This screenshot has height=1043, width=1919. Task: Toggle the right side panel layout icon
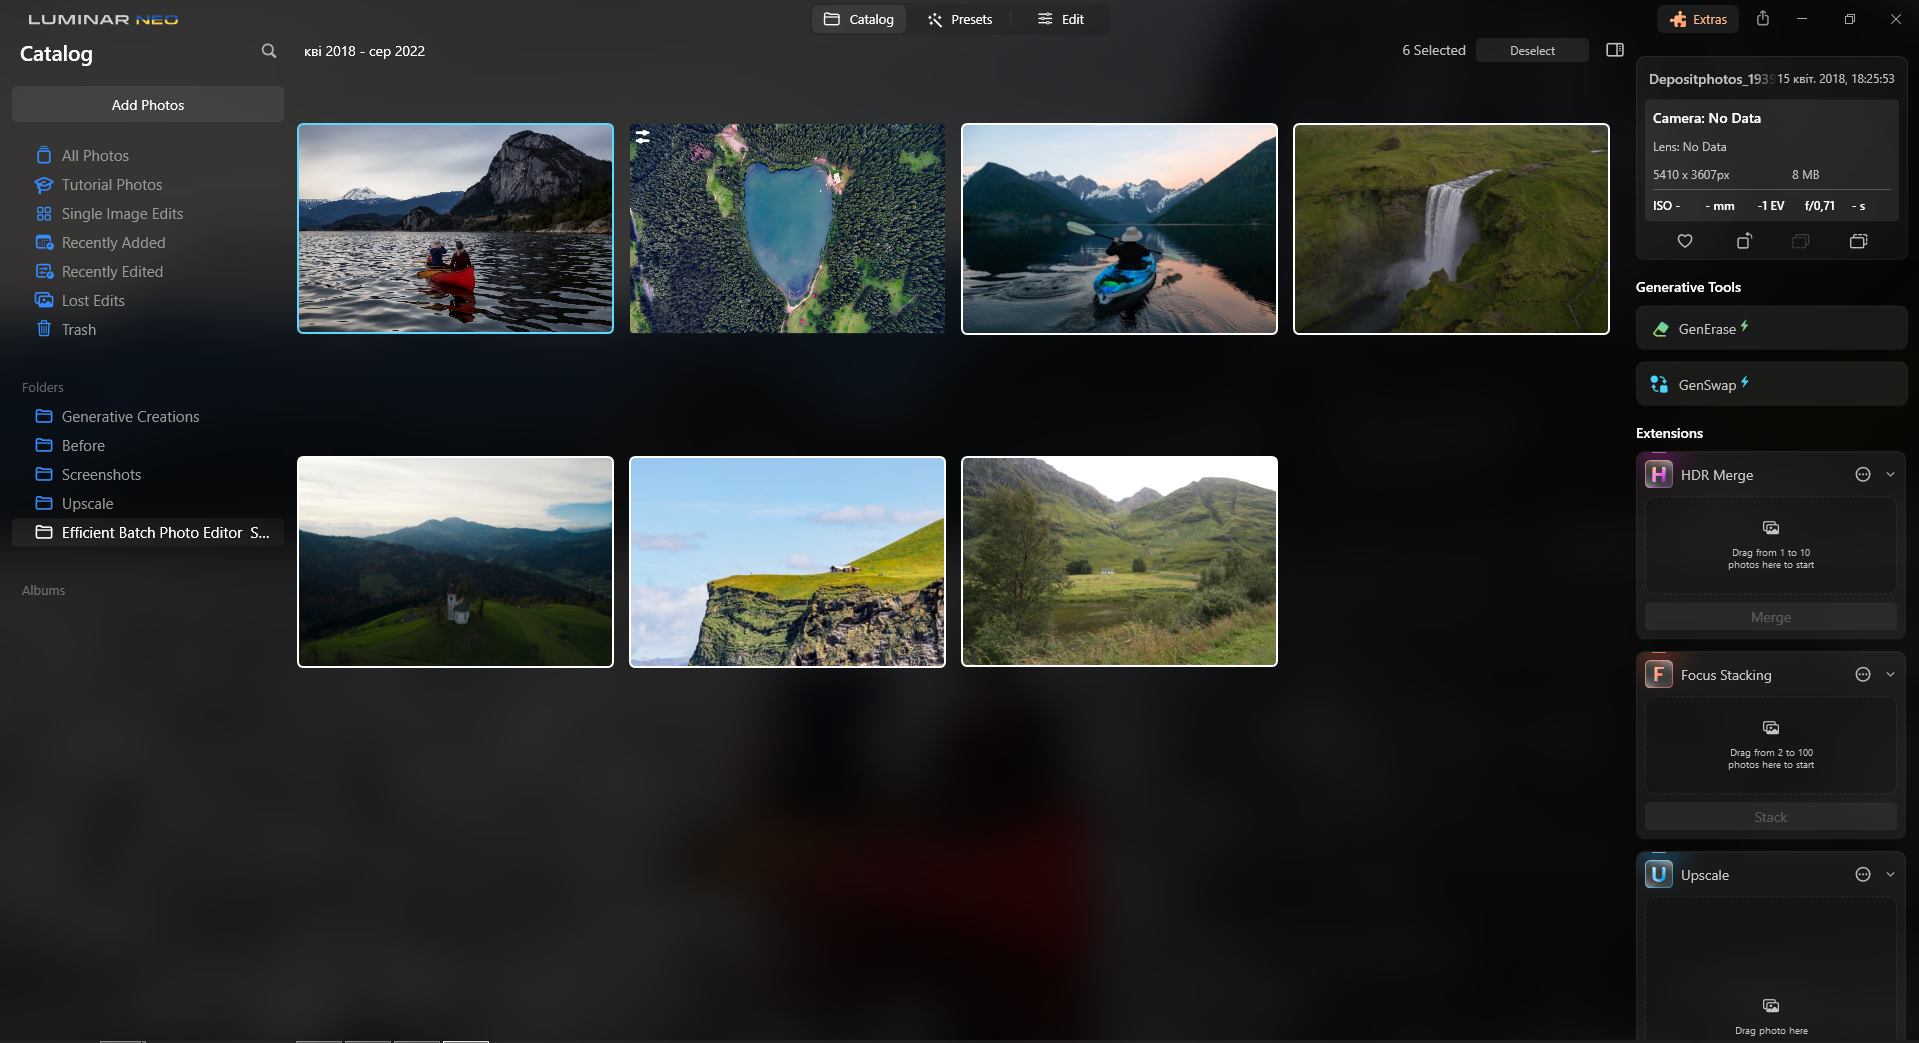point(1615,50)
